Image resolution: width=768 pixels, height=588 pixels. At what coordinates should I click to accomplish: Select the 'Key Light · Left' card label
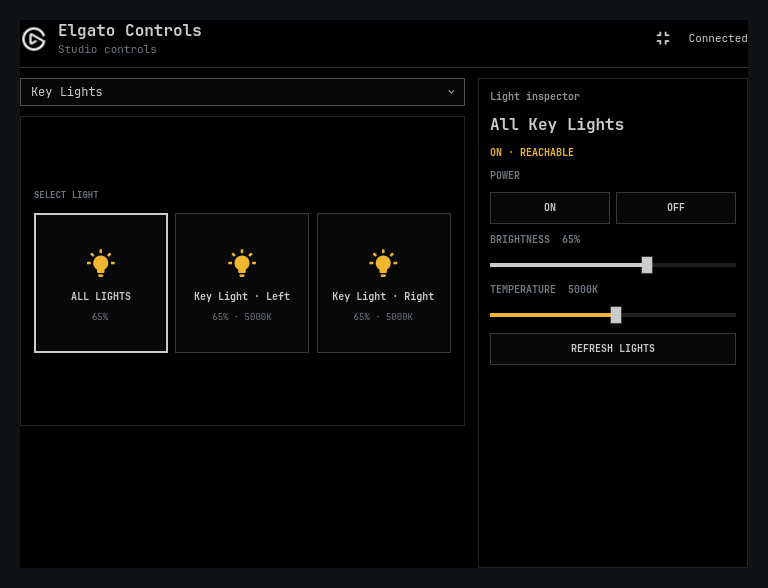tap(242, 296)
